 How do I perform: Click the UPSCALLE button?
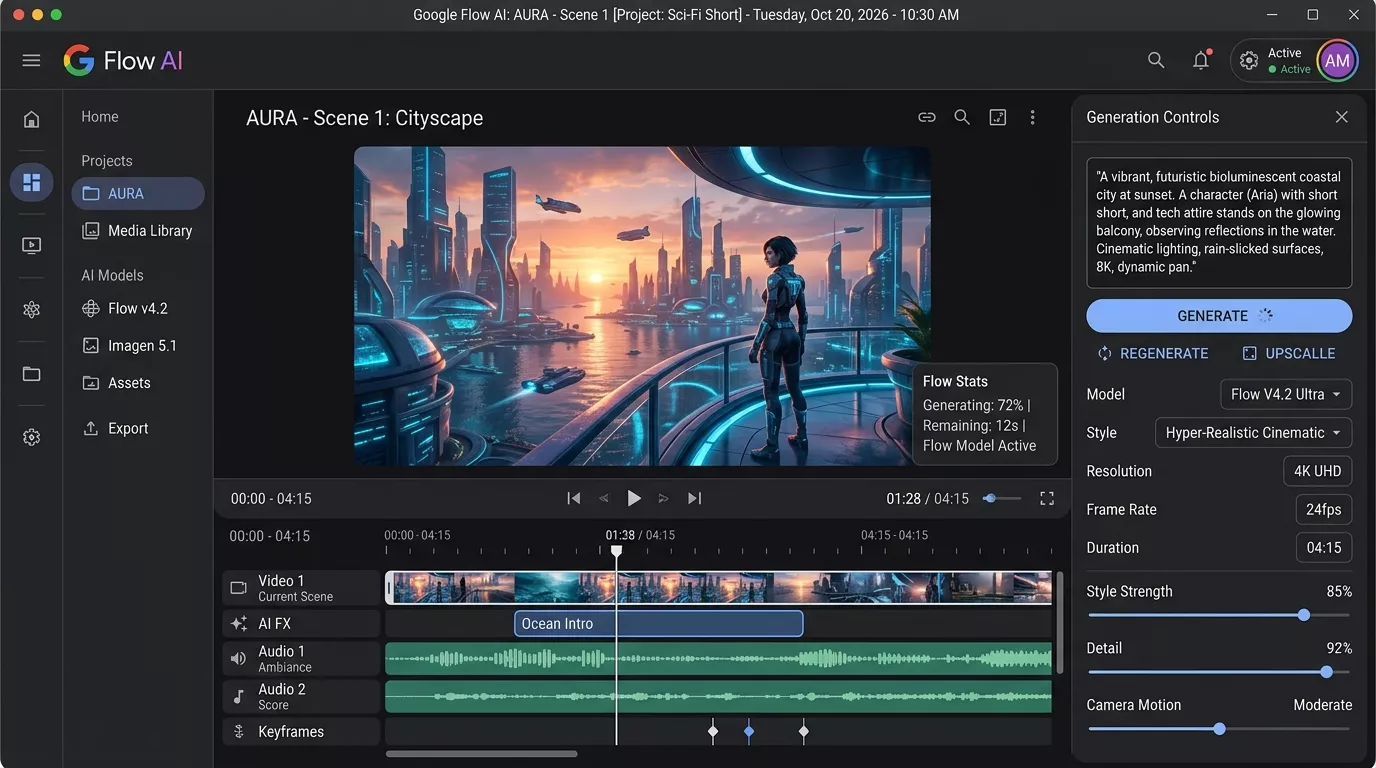(1289, 353)
